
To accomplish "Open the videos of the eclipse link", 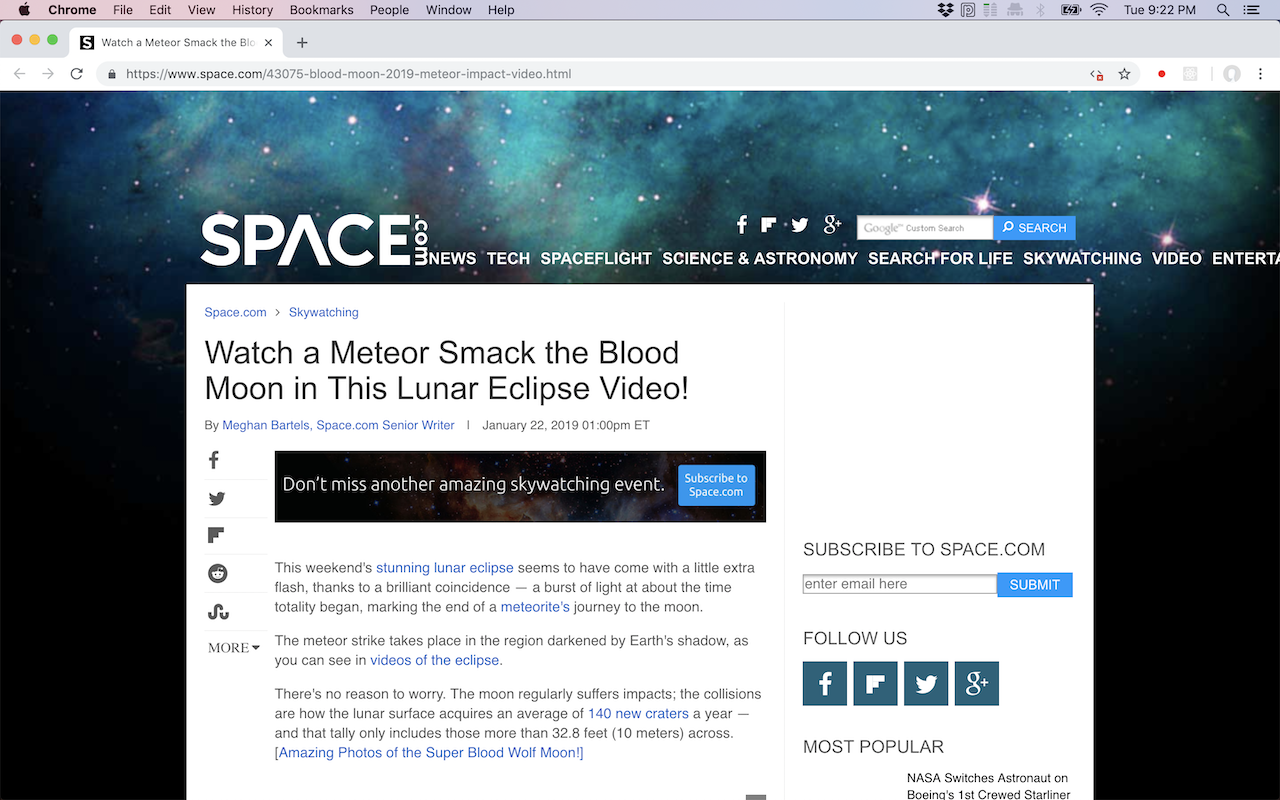I will click(434, 660).
